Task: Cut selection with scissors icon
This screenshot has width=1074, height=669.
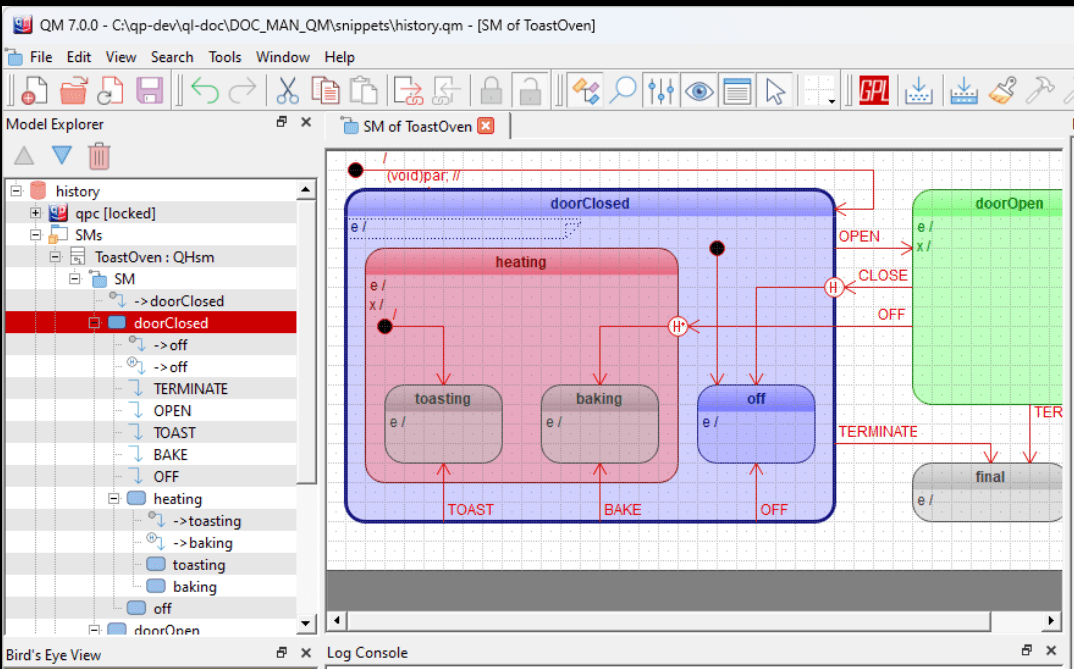Action: point(288,90)
